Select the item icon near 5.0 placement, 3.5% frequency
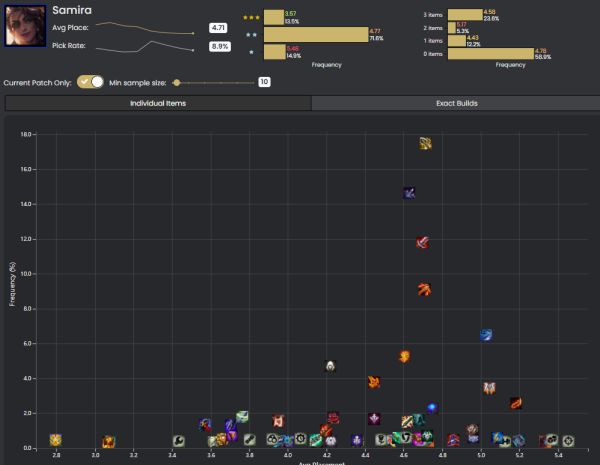 (489, 388)
